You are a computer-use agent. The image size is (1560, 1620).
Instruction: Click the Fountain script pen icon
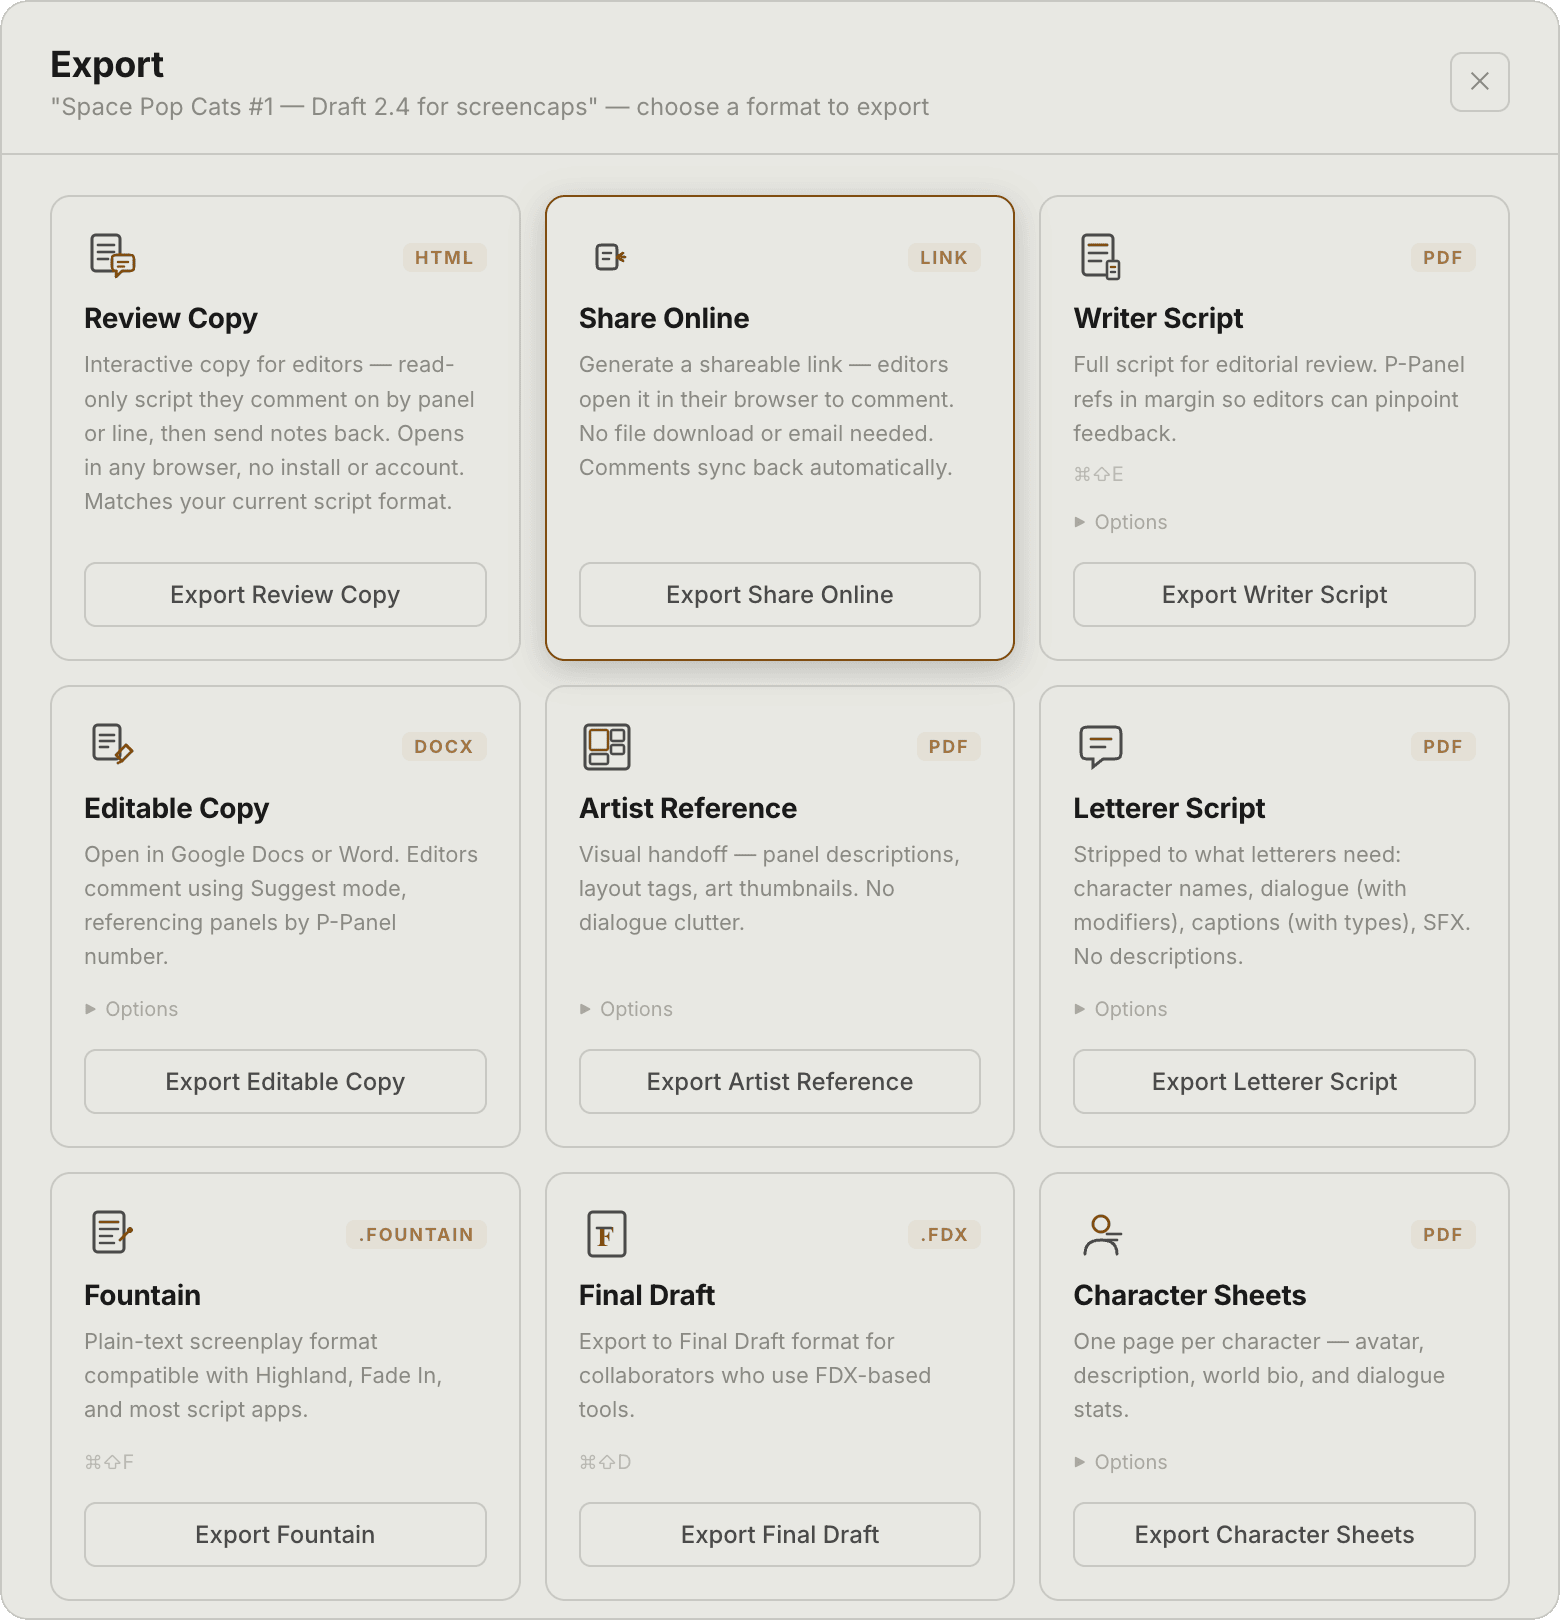tap(112, 1232)
